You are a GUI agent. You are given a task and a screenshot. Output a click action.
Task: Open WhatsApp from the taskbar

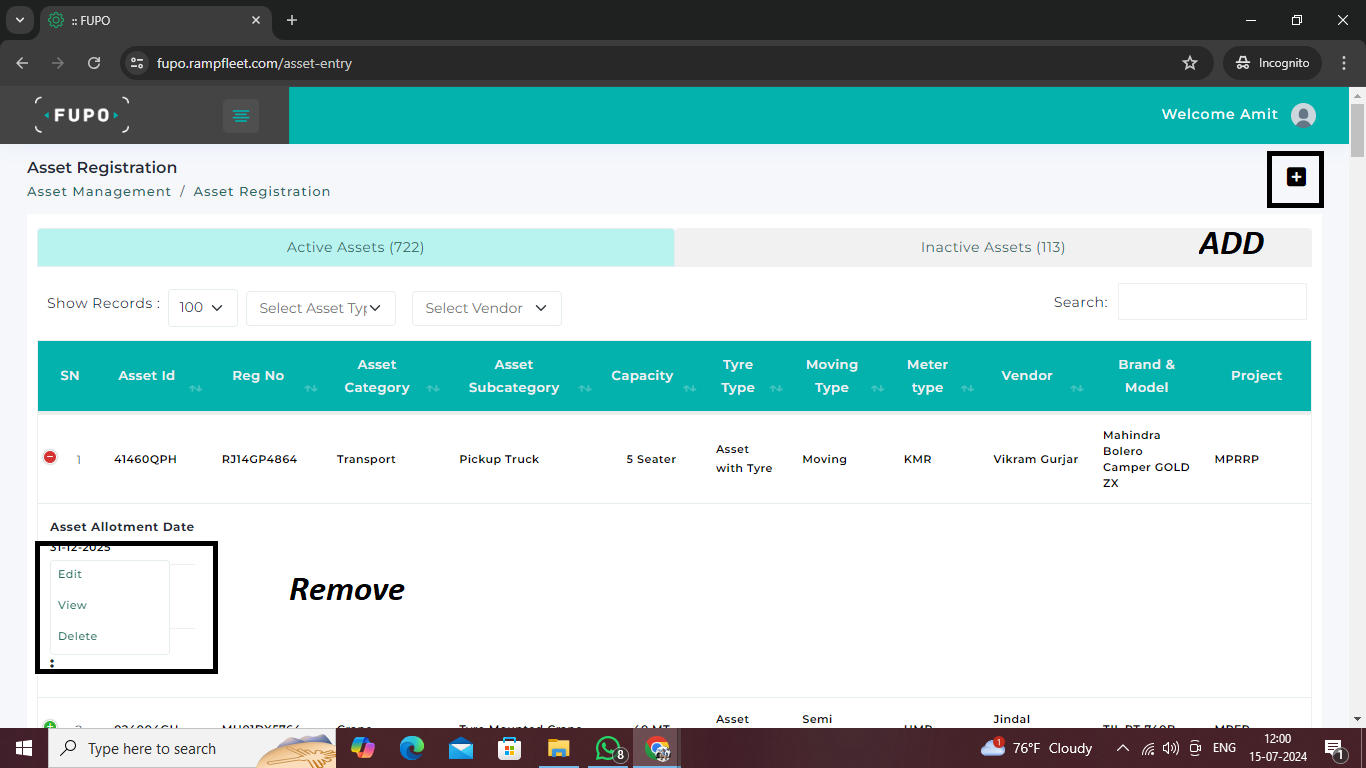[x=608, y=748]
